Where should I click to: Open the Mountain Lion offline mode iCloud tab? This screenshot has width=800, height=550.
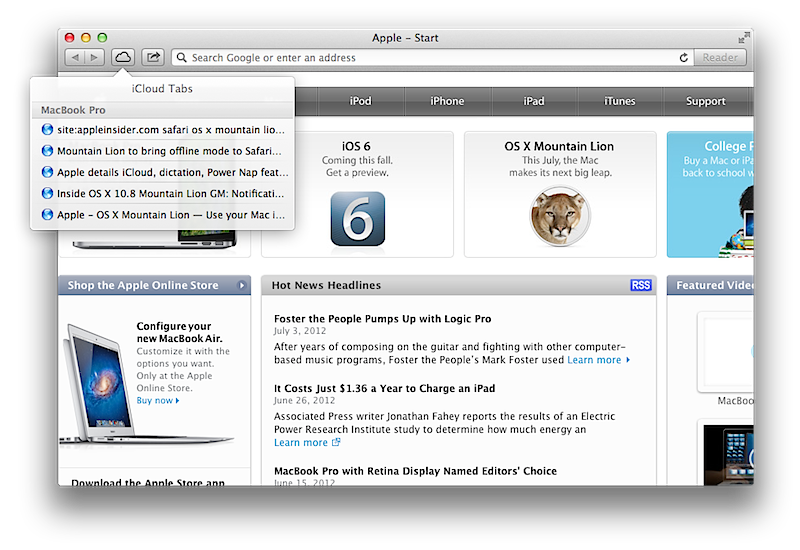(162, 151)
